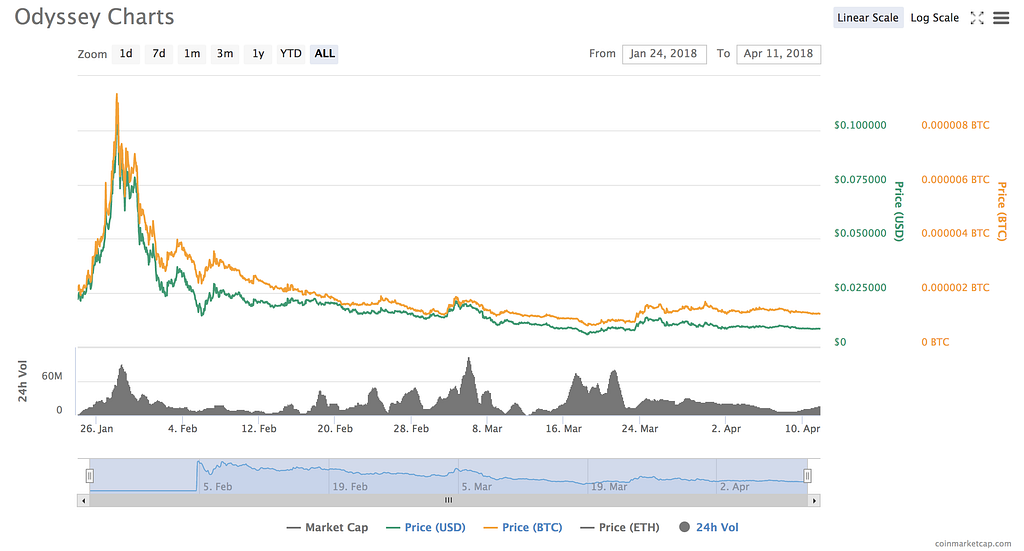Click the 60M volume axis label
The height and width of the screenshot is (551, 1024).
[x=52, y=376]
